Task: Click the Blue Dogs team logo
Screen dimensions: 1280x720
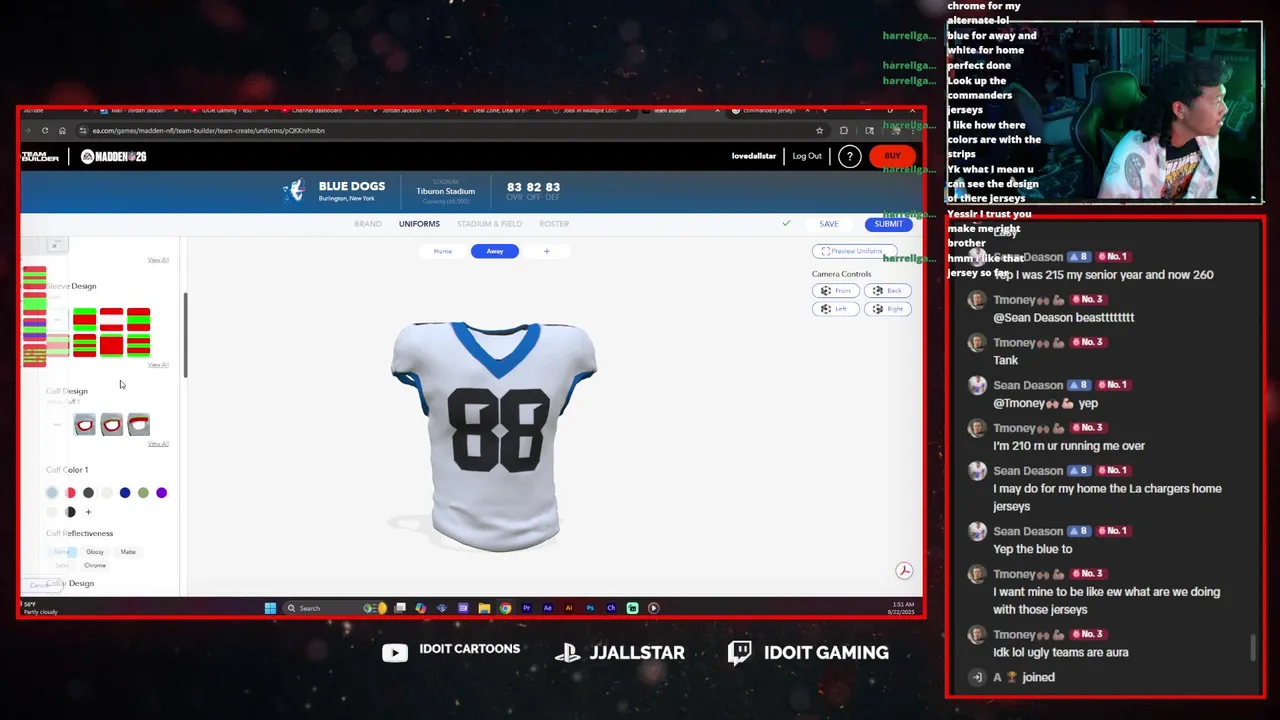Action: [294, 190]
